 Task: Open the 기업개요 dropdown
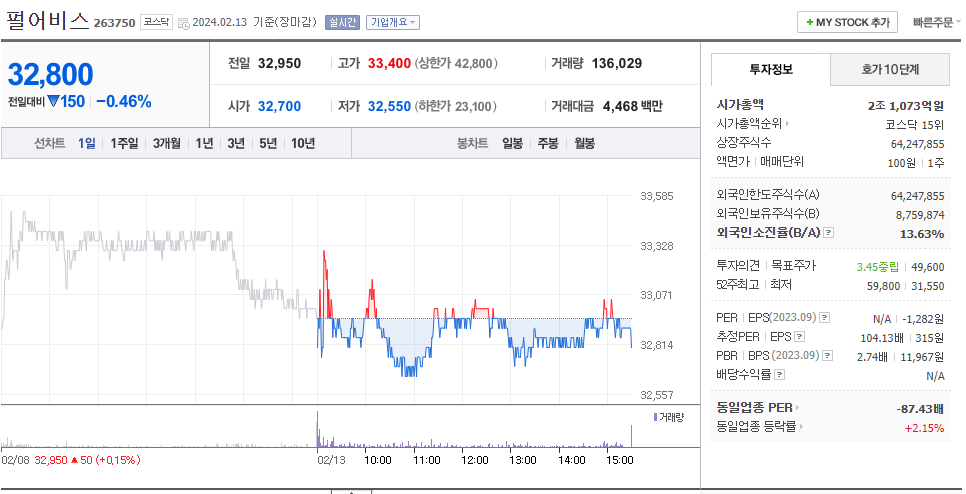click(x=393, y=22)
